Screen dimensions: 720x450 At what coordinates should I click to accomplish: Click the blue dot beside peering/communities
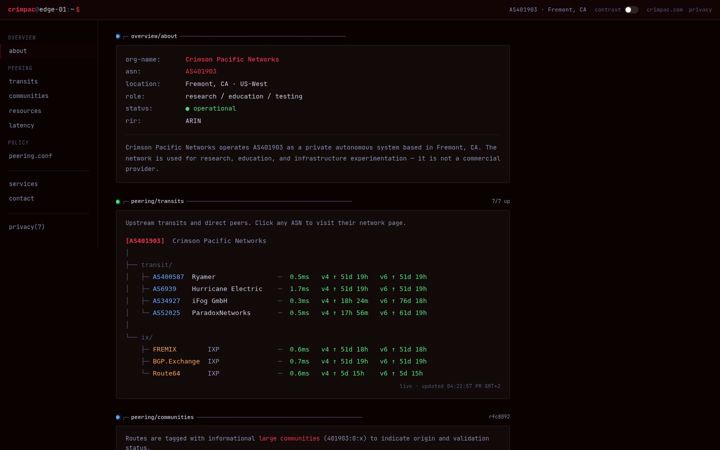(x=118, y=417)
